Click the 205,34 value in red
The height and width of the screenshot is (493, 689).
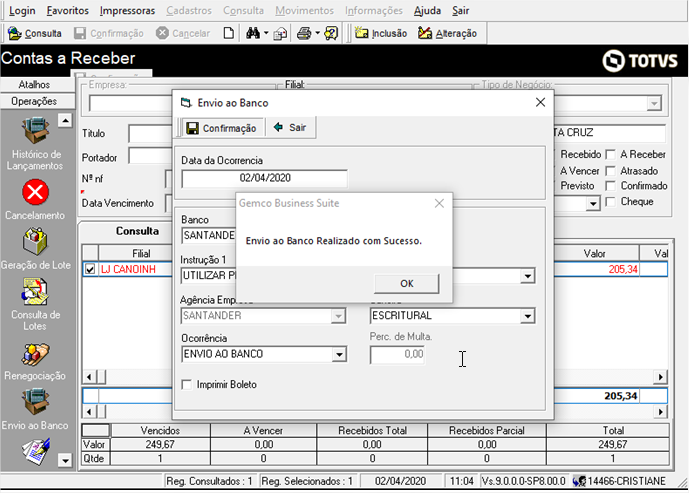coord(623,269)
